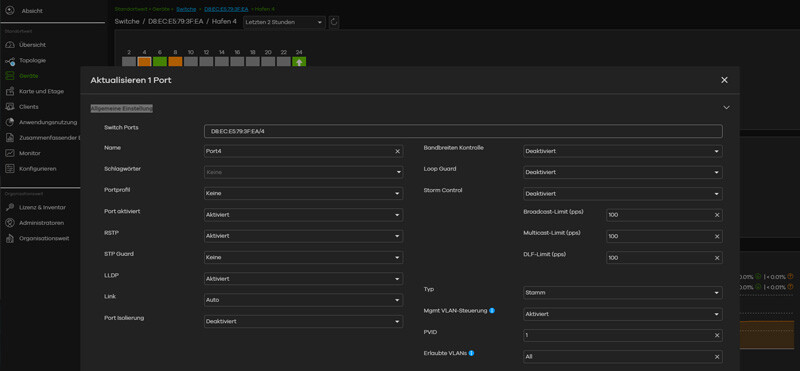This screenshot has width=800, height=371.
Task: Clear the Broadcast-Limit value
Action: (x=717, y=215)
